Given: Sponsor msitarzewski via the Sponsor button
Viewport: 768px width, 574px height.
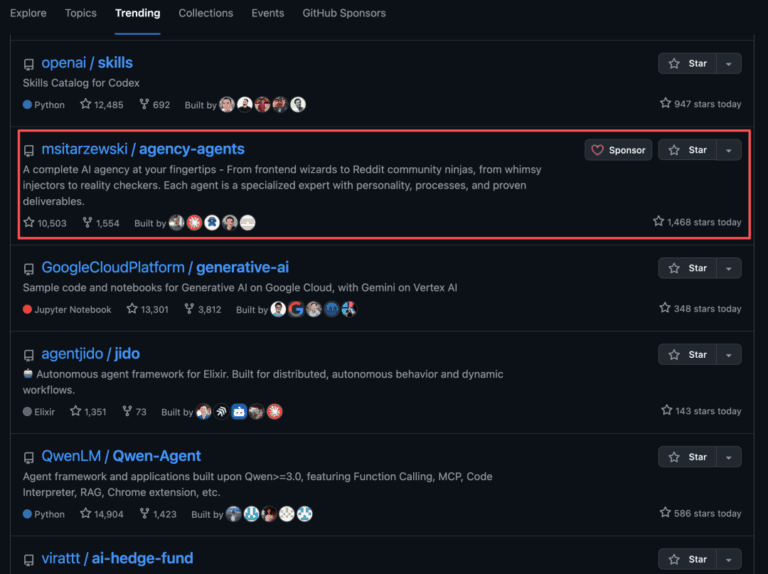Looking at the screenshot, I should coord(618,150).
